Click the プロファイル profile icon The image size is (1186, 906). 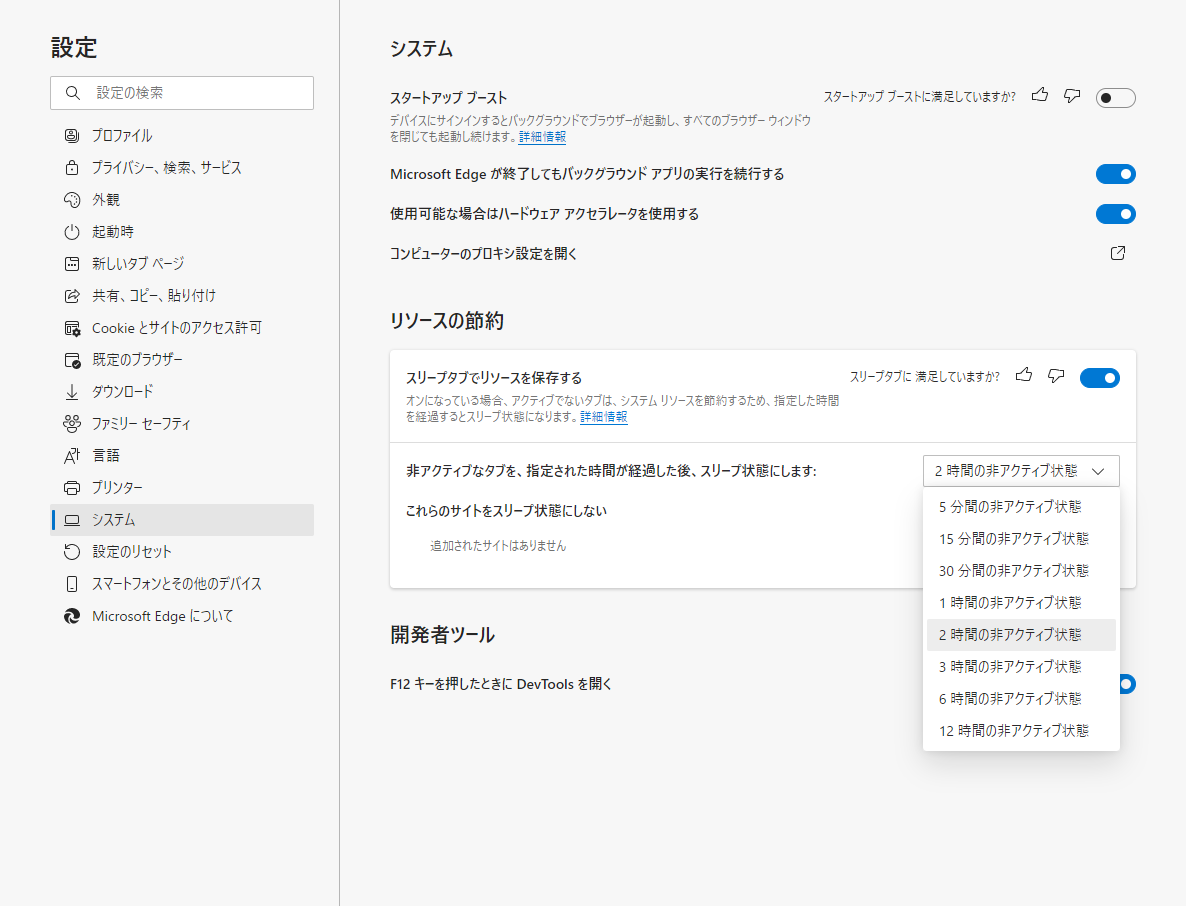tap(72, 136)
